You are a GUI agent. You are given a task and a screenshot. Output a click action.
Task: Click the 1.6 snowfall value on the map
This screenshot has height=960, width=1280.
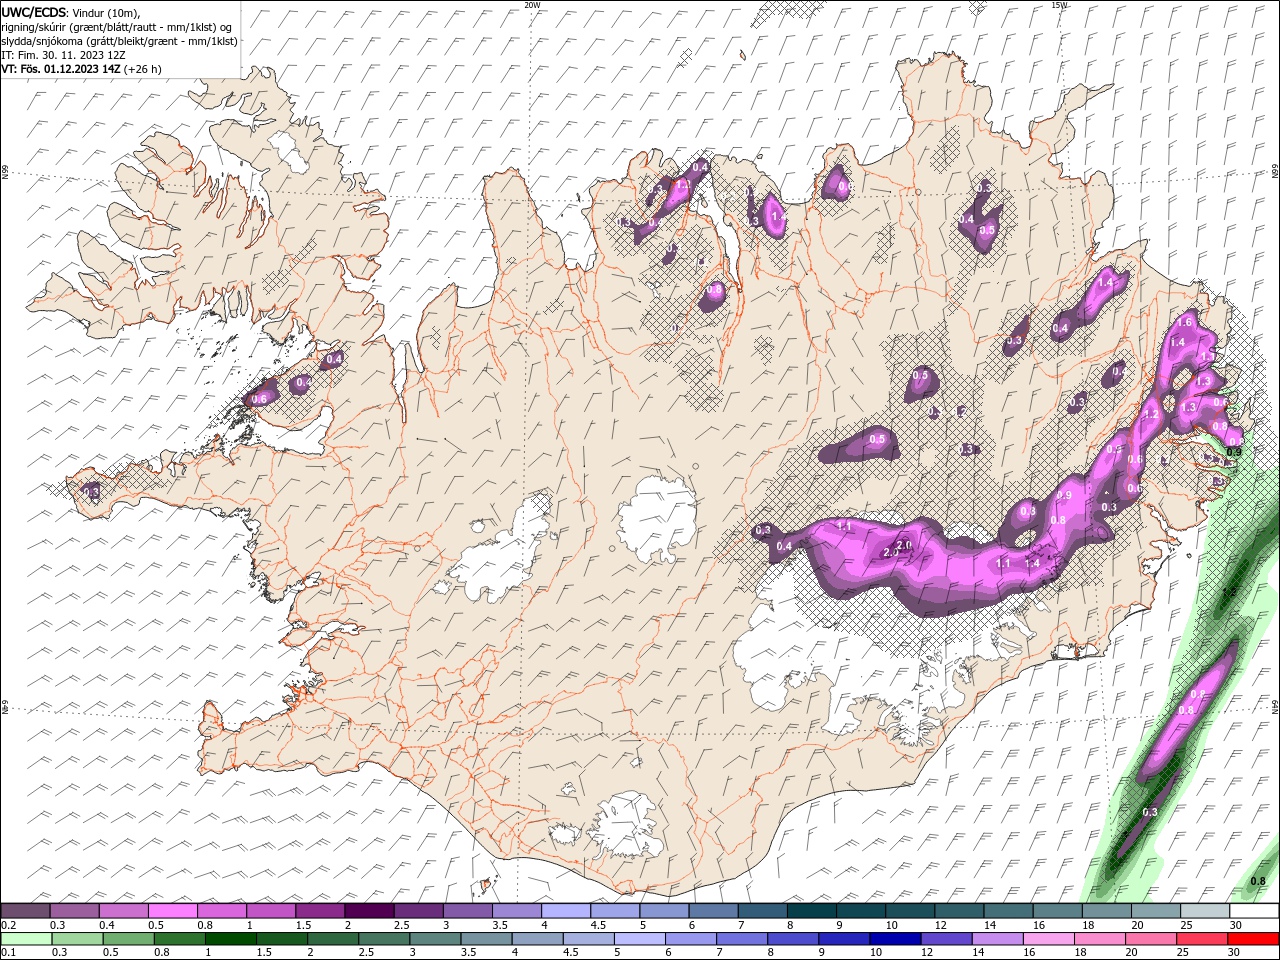(1185, 322)
